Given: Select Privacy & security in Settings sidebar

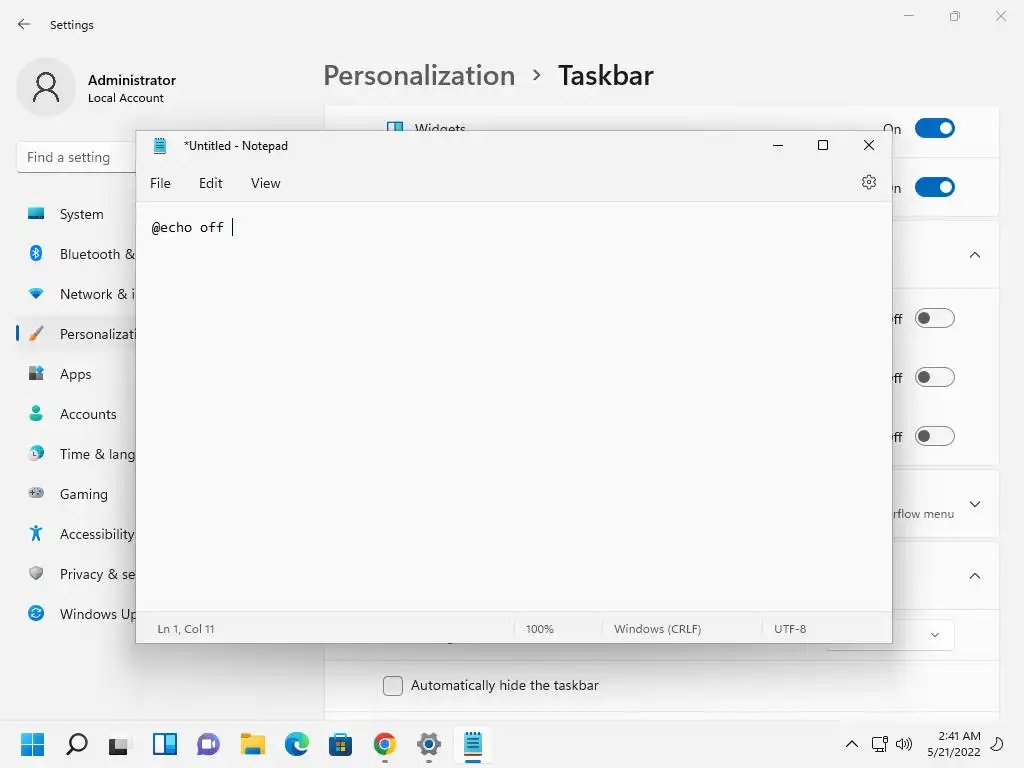Looking at the screenshot, I should tap(76, 574).
